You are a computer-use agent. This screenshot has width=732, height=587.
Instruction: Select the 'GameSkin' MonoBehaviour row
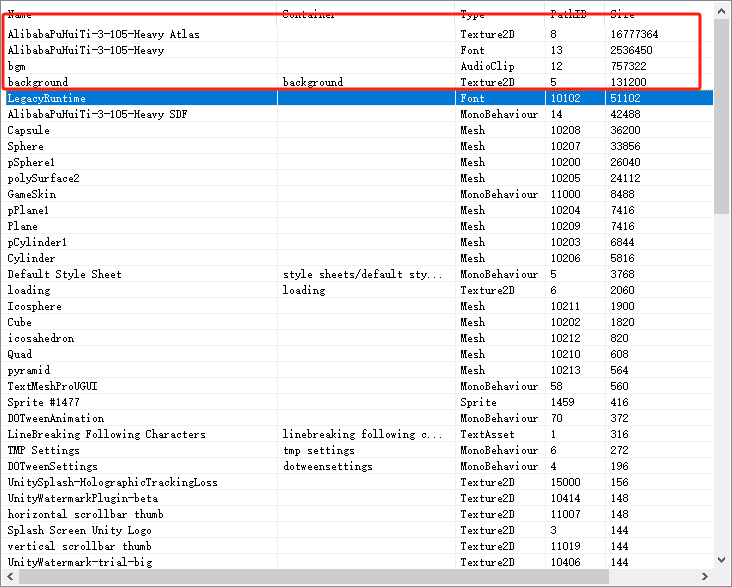tap(358, 194)
